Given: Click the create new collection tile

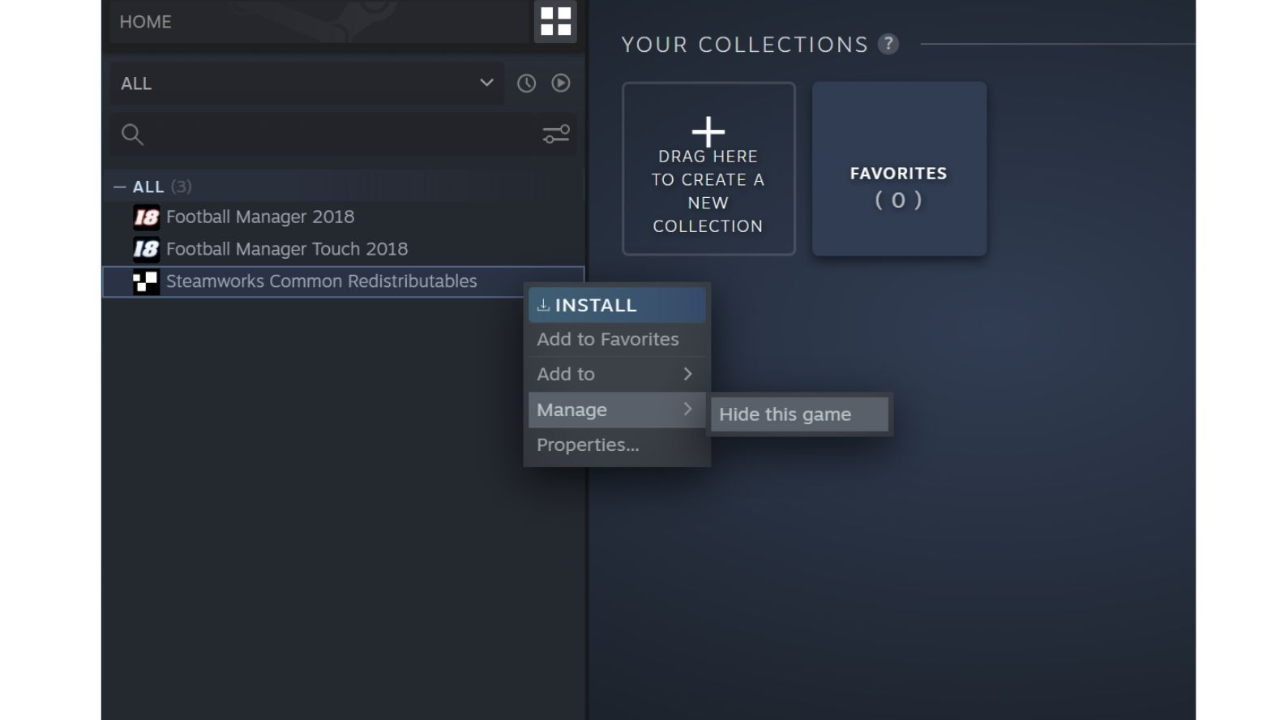Looking at the screenshot, I should 708,169.
